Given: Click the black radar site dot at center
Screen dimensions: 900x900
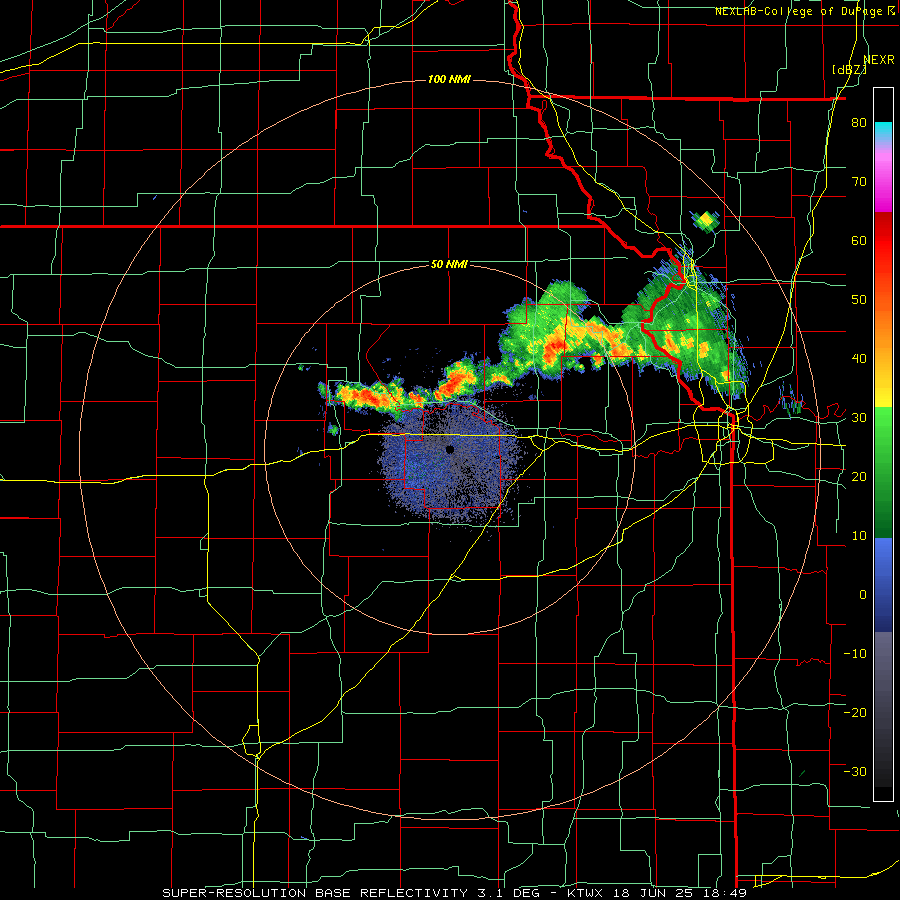Looking at the screenshot, I should pos(450,449).
